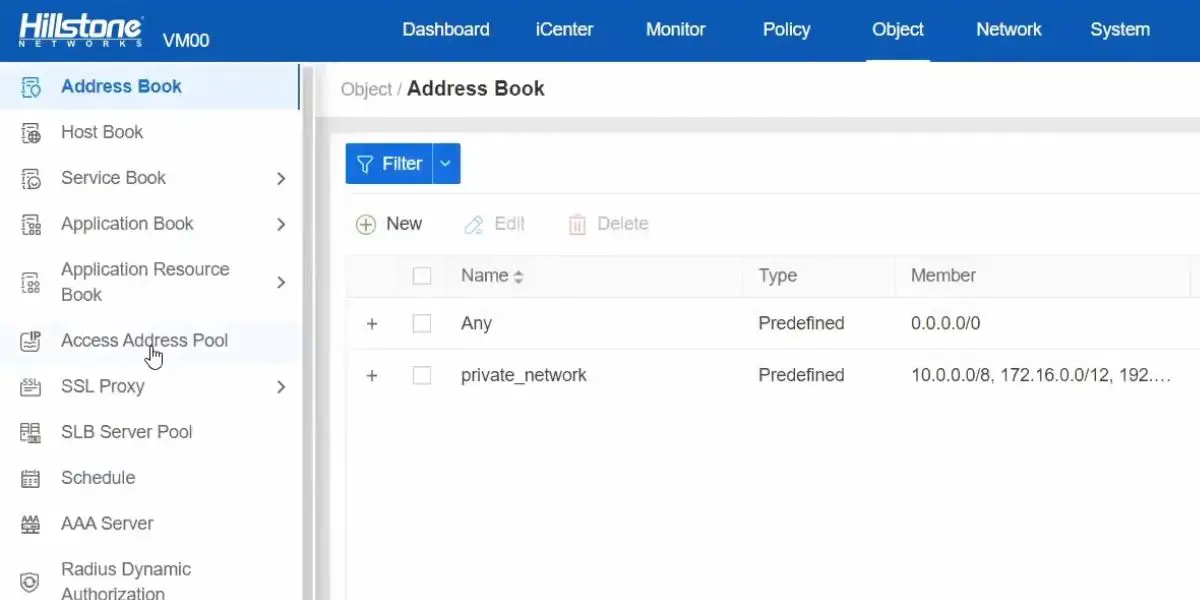This screenshot has height=600, width=1200.
Task: Click the SLB Server Pool icon
Action: click(31, 432)
